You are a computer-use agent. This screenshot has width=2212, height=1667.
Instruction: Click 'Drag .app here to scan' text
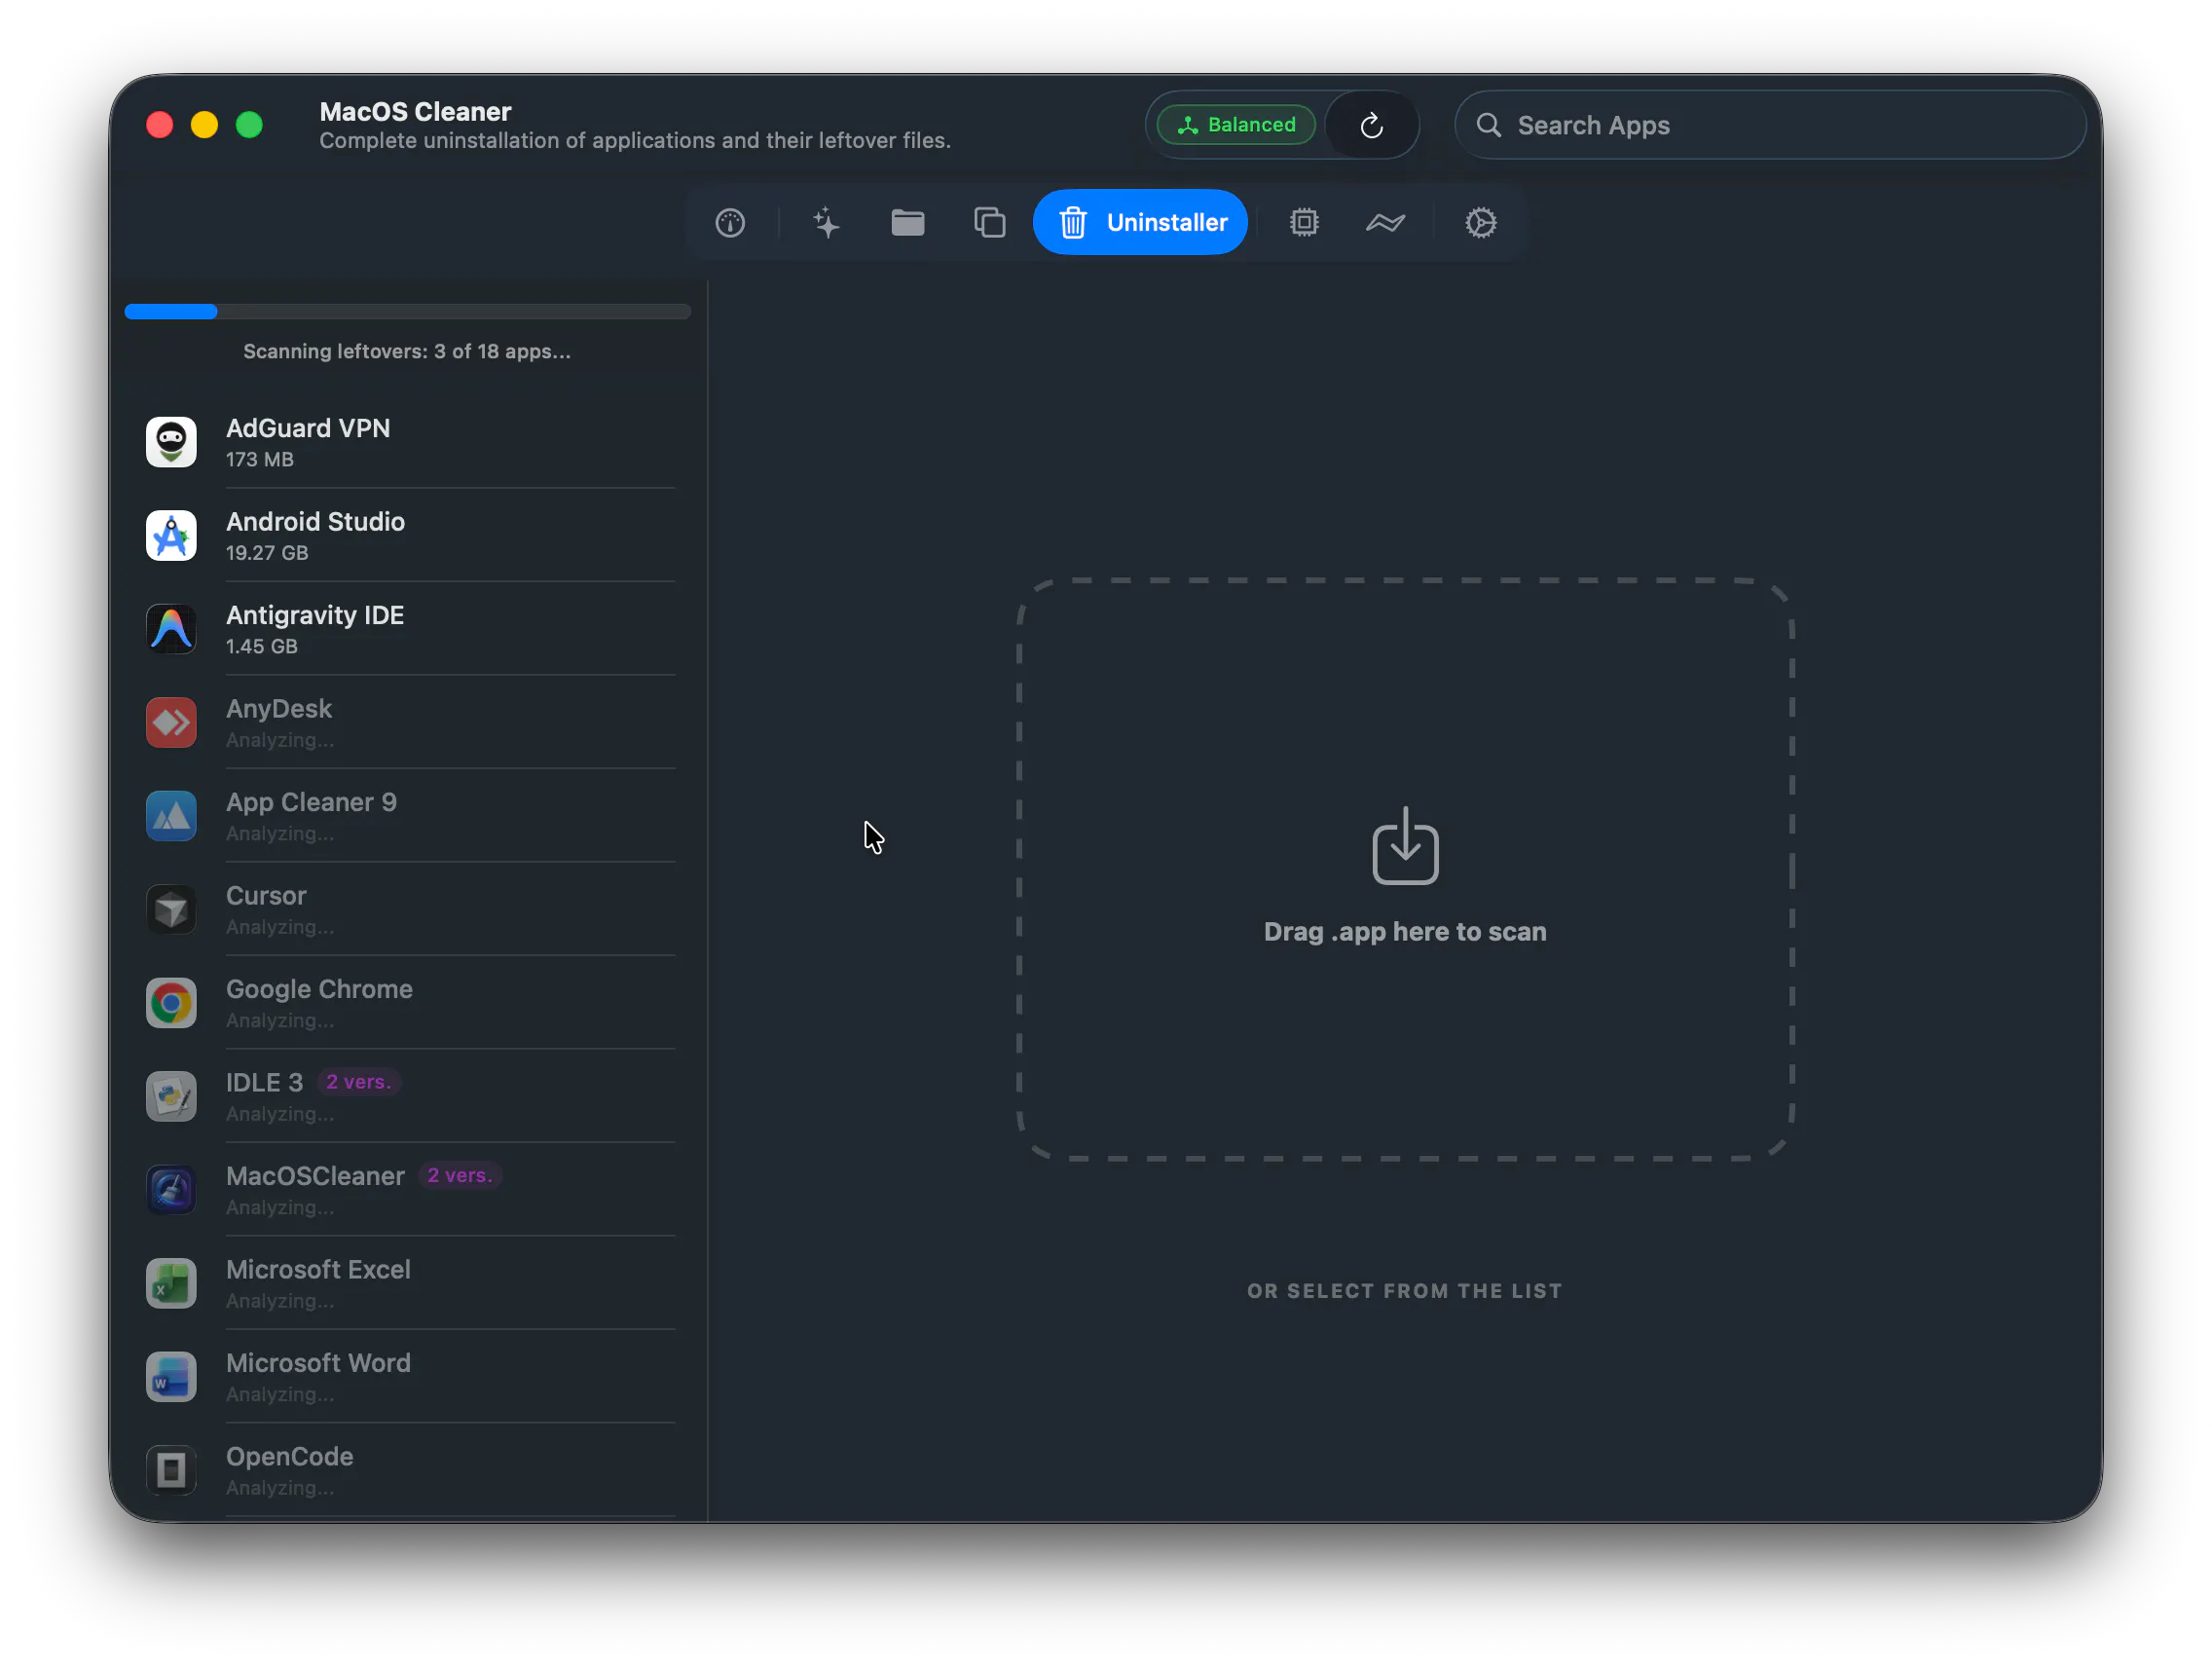point(1405,932)
